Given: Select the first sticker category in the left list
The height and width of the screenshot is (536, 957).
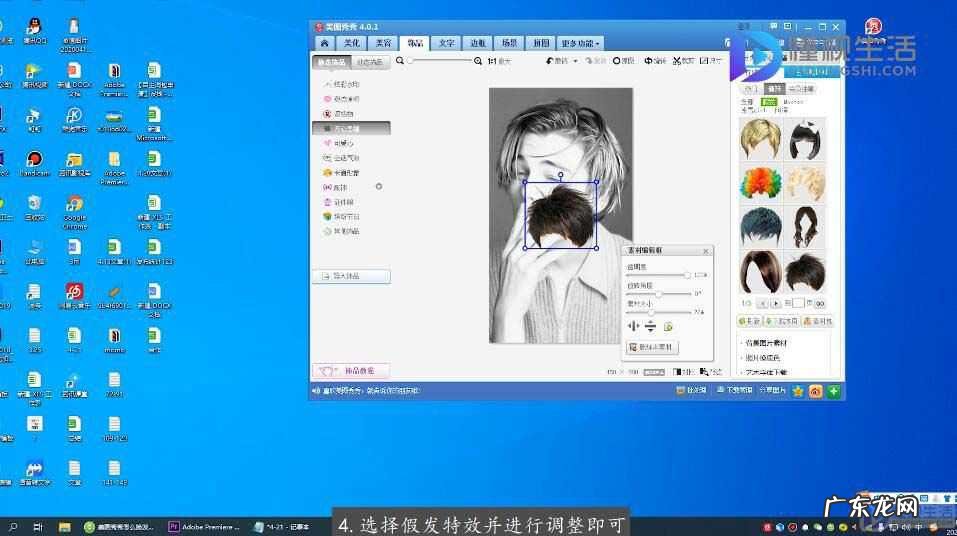Looking at the screenshot, I should point(342,84).
